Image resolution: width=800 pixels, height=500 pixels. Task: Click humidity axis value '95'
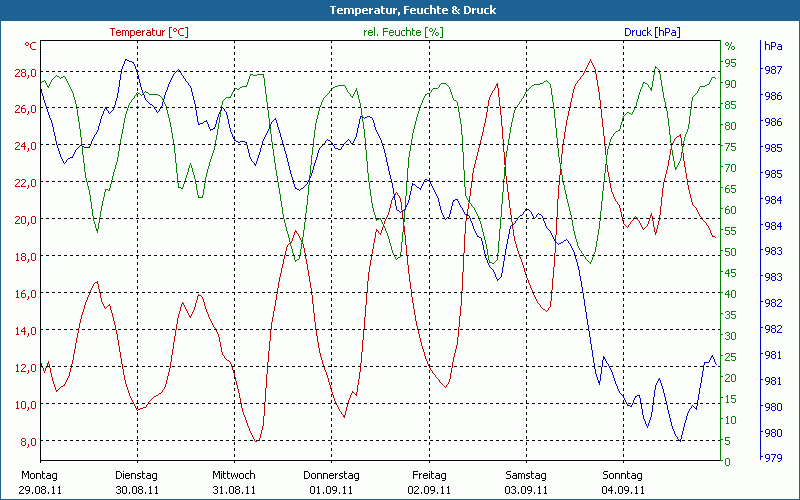tap(731, 63)
